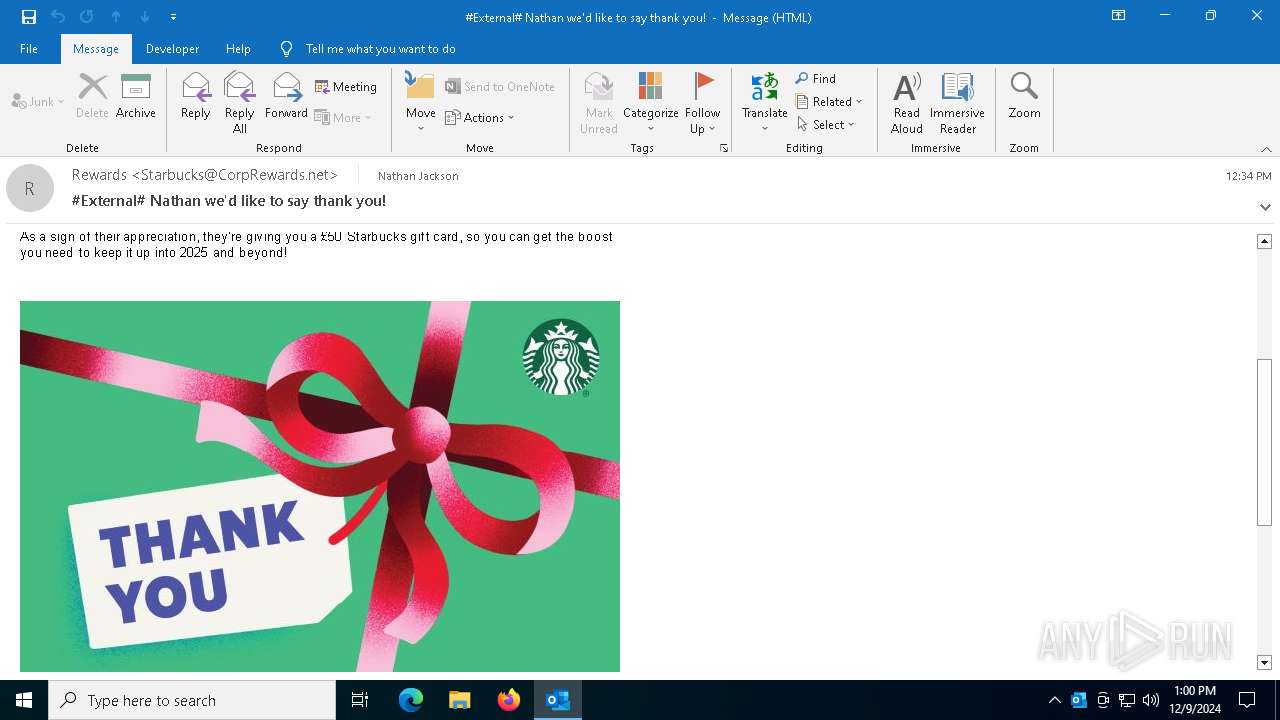Click the Starbucks Thank You gift card image
This screenshot has width=1280, height=720.
click(x=320, y=486)
